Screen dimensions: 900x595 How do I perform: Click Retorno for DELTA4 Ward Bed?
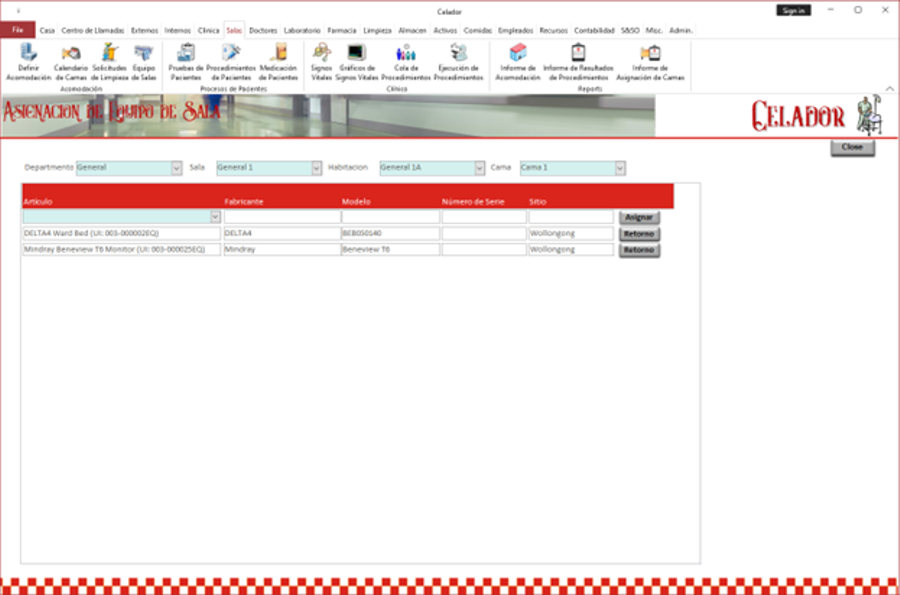coord(639,234)
